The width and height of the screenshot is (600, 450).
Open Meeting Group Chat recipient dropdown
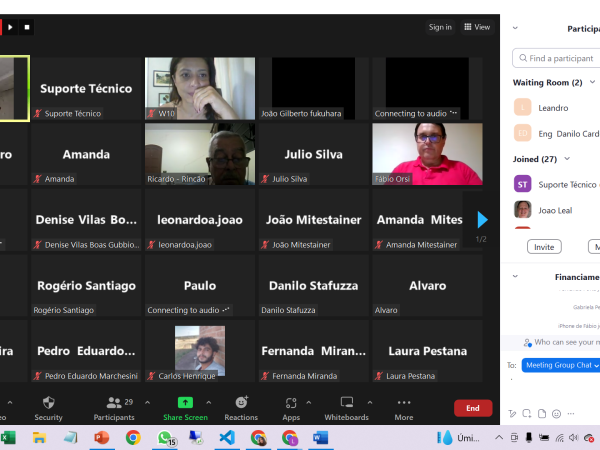click(561, 365)
